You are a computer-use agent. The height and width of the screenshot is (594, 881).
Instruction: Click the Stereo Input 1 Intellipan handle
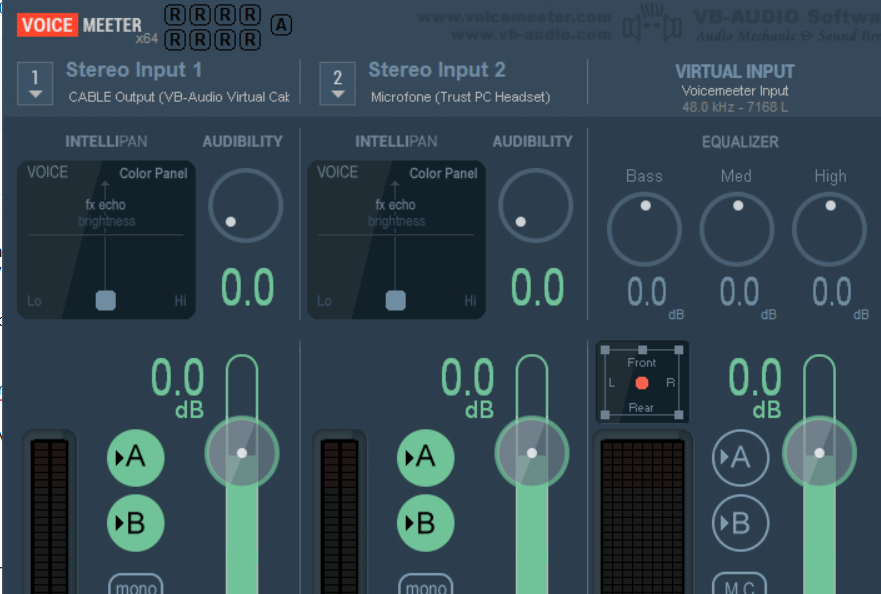[x=106, y=300]
